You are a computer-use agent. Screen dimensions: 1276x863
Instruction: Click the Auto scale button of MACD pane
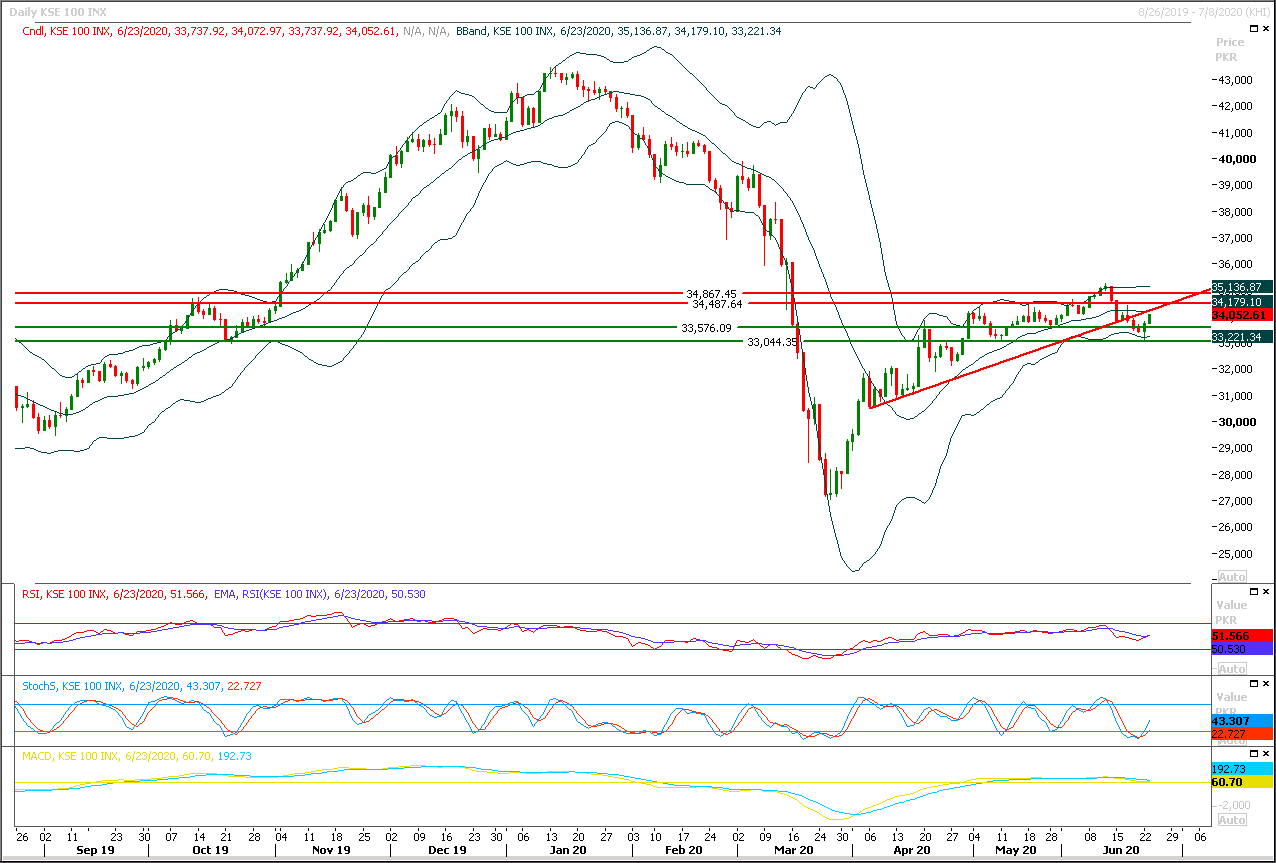coord(1231,820)
